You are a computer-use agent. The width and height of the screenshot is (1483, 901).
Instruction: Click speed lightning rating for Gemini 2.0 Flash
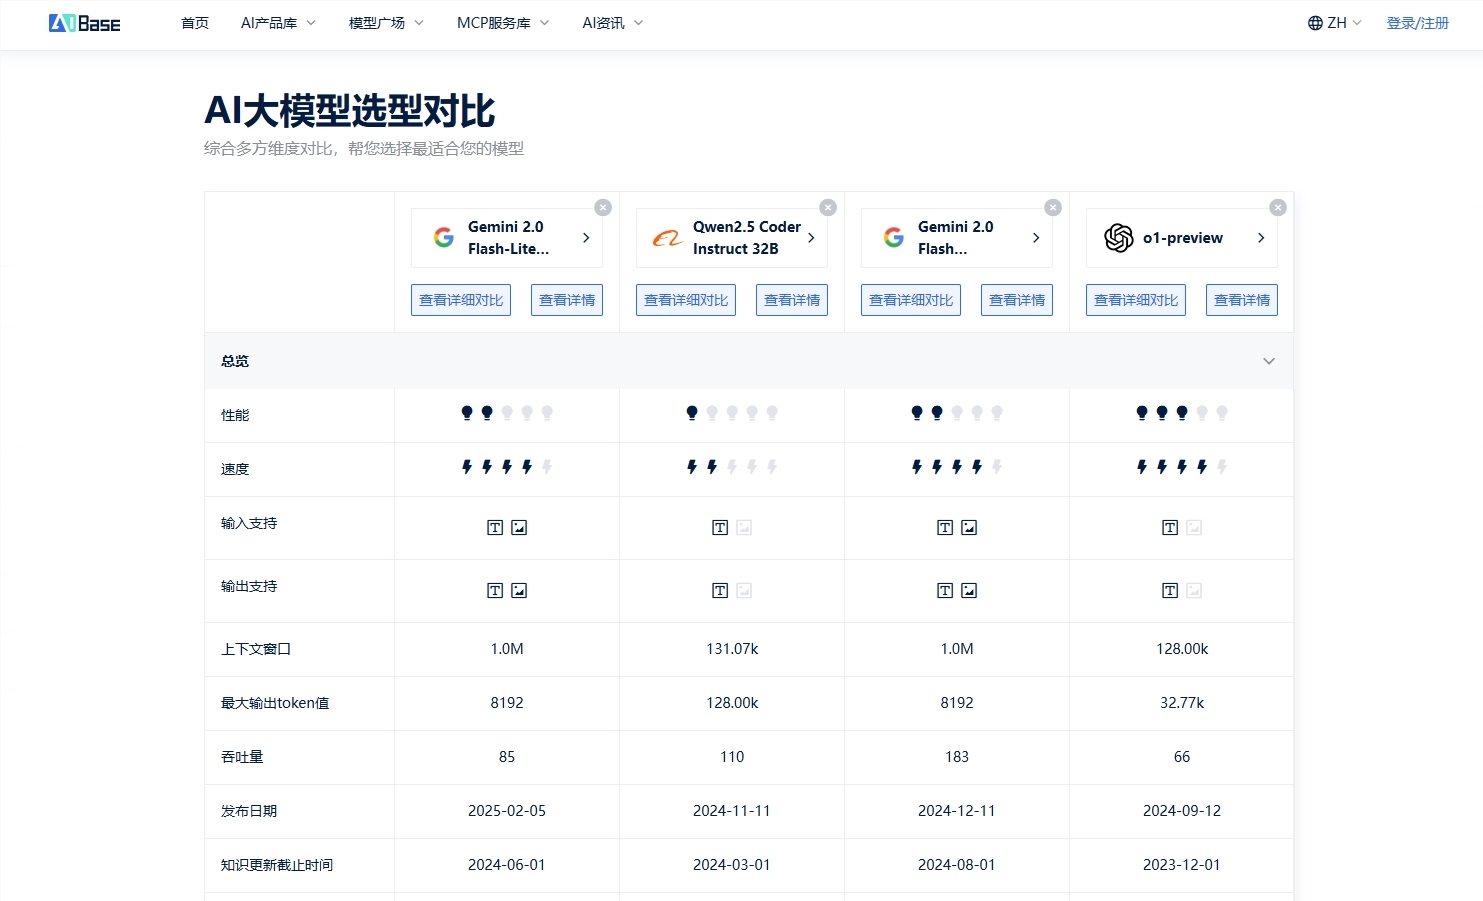pos(957,467)
